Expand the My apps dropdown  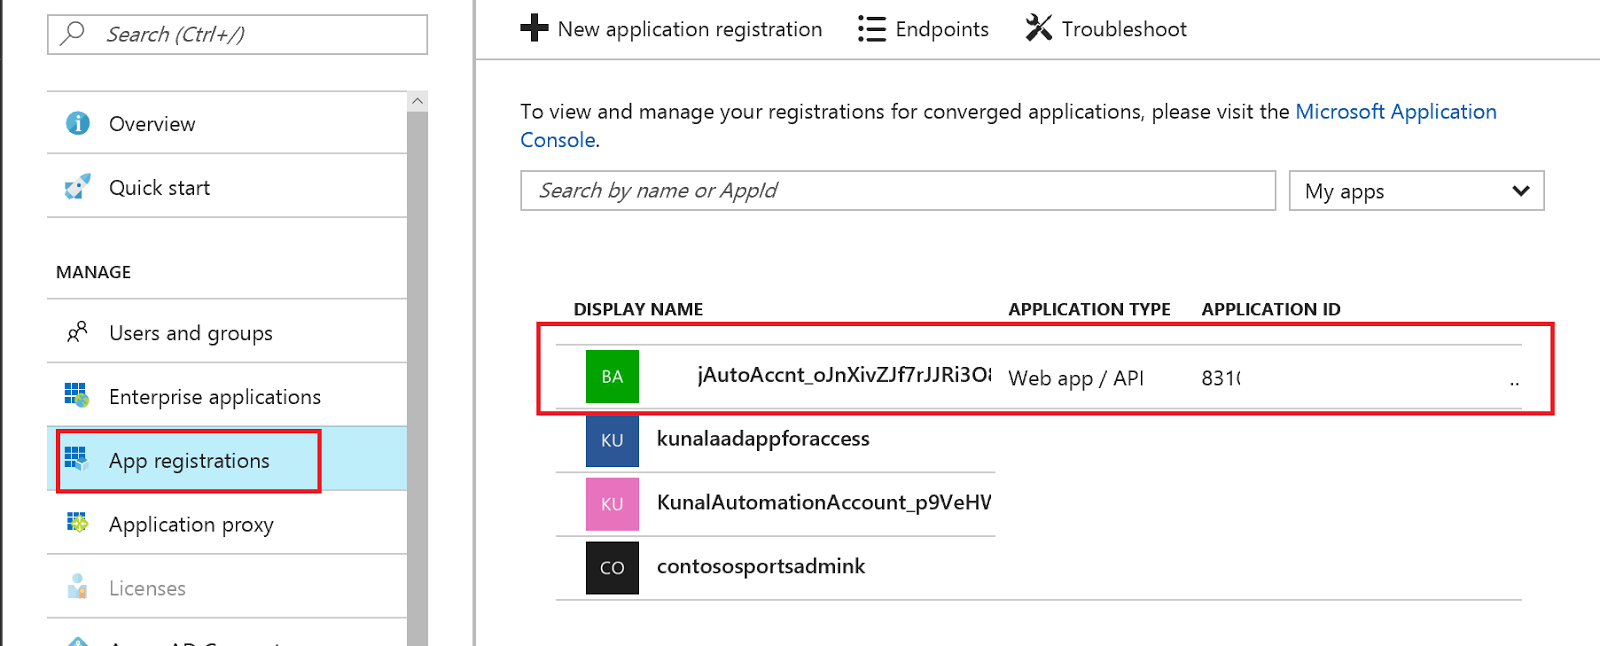(1417, 190)
